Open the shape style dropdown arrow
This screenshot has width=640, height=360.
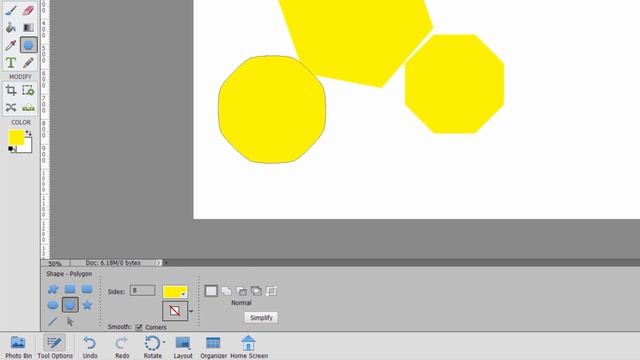(x=191, y=311)
